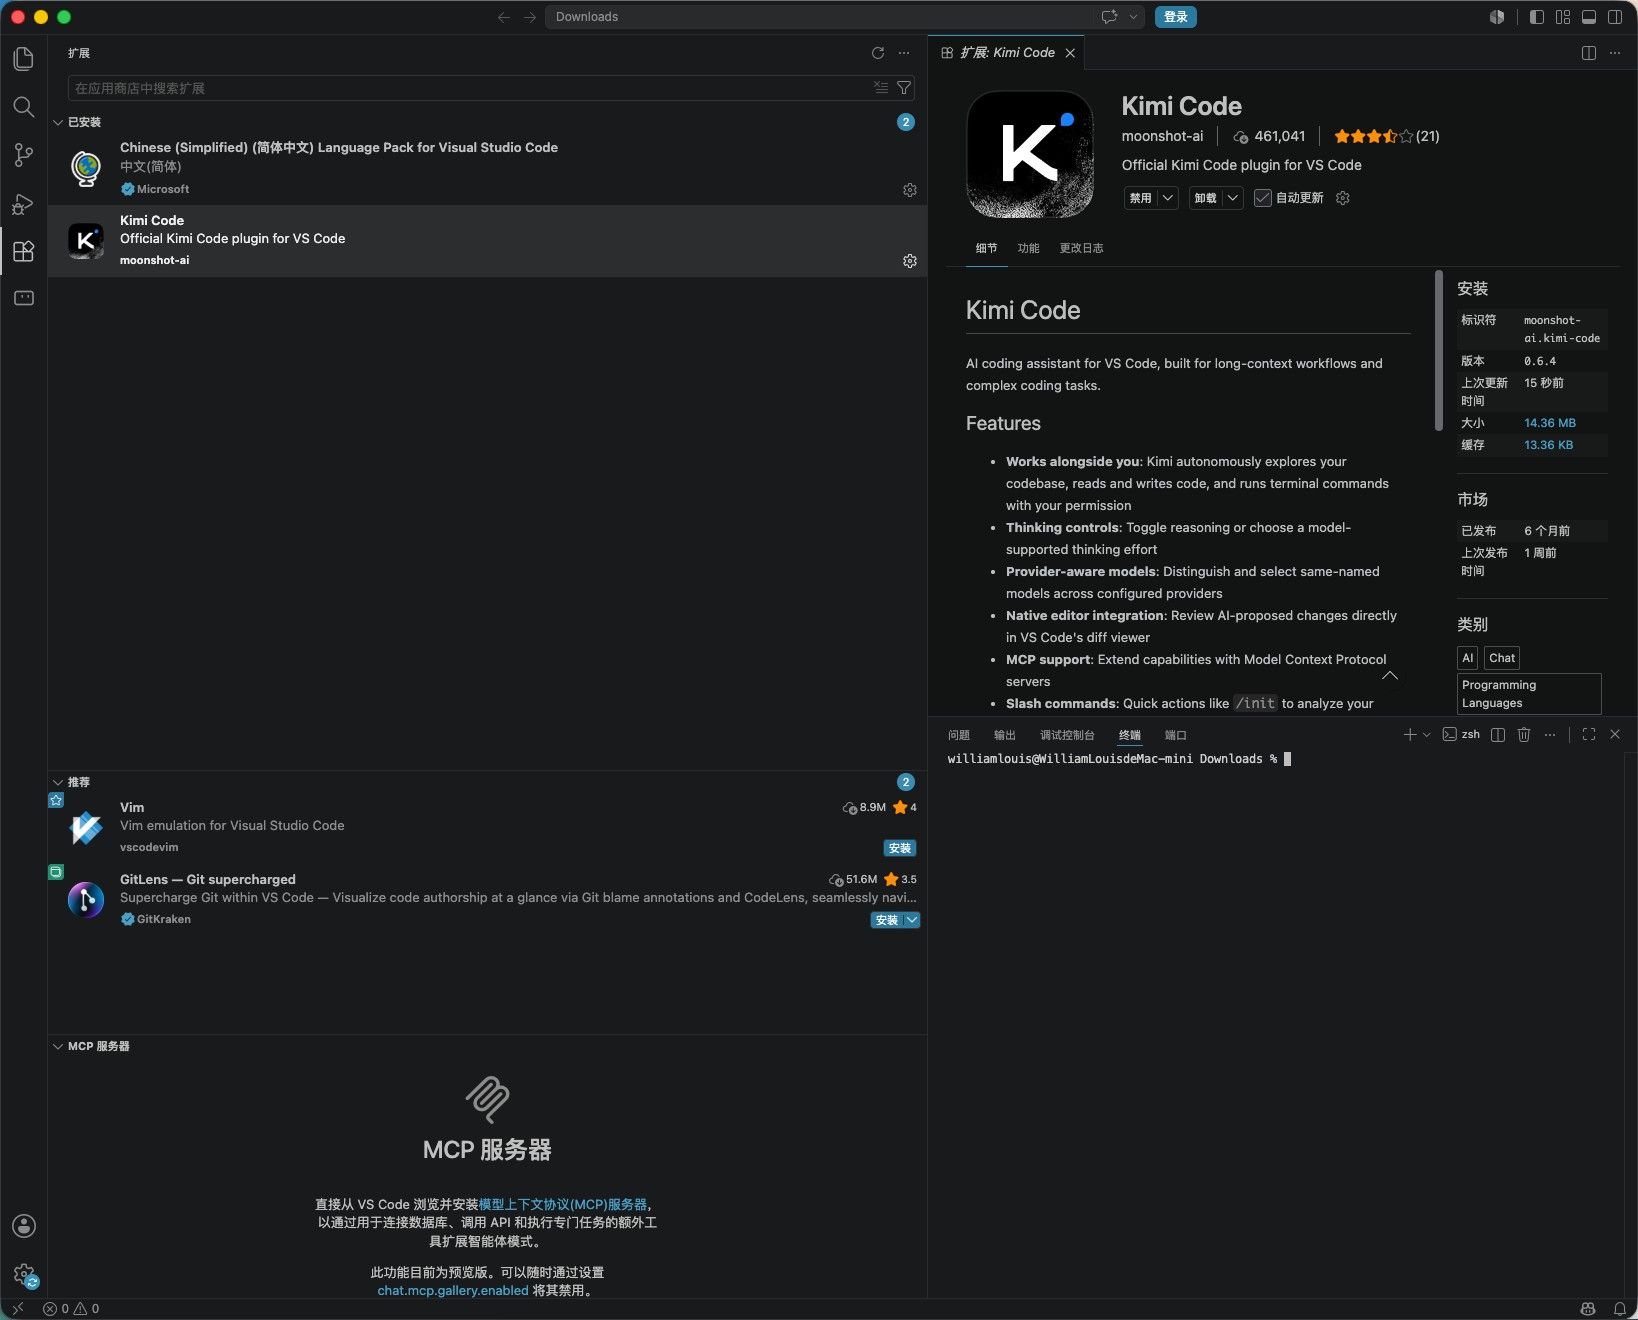Select the 细节 tab

[x=986, y=248]
